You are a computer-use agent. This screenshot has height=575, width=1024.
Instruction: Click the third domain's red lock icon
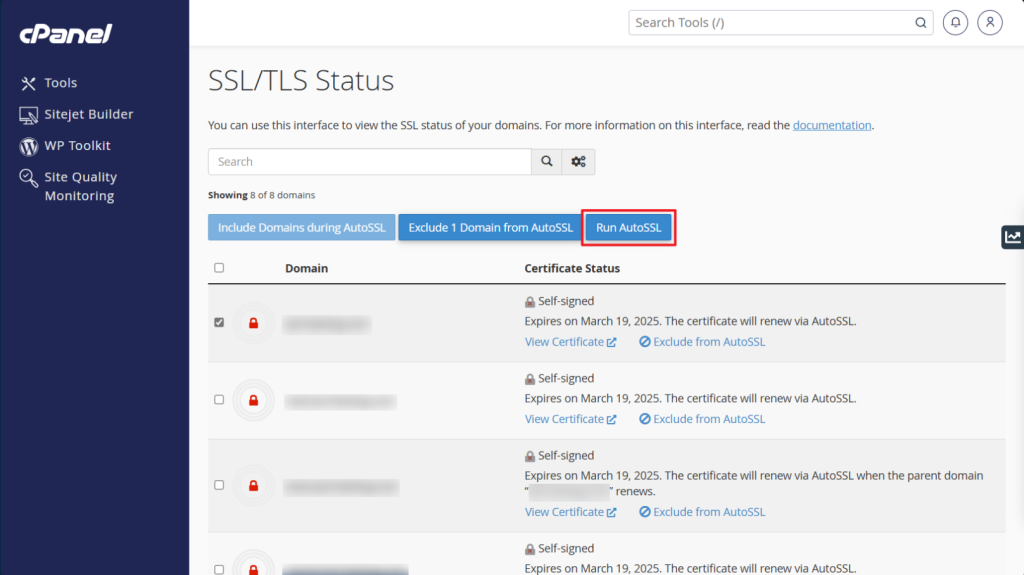pos(253,485)
